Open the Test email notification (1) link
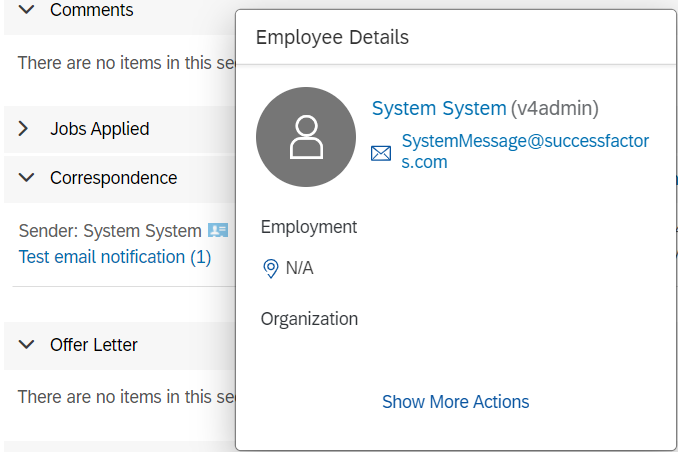The width and height of the screenshot is (678, 452). pyautogui.click(x=115, y=257)
